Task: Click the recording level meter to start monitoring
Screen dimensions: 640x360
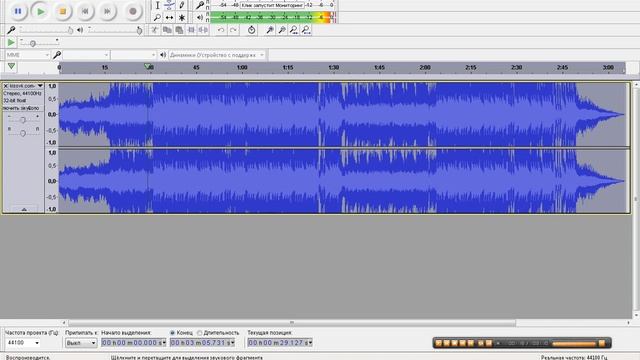Action: [x=272, y=5]
